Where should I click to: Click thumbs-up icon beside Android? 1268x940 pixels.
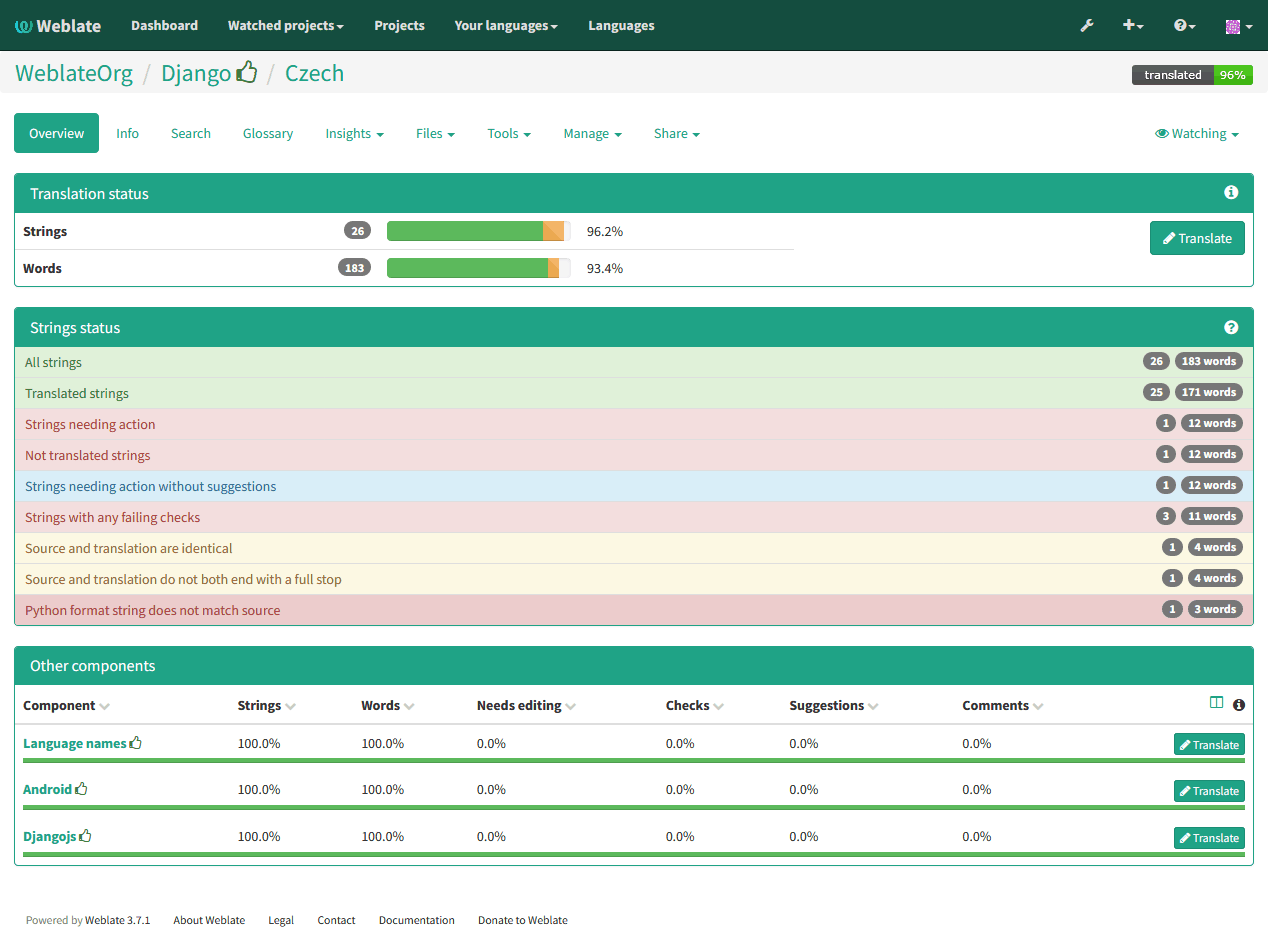point(82,789)
